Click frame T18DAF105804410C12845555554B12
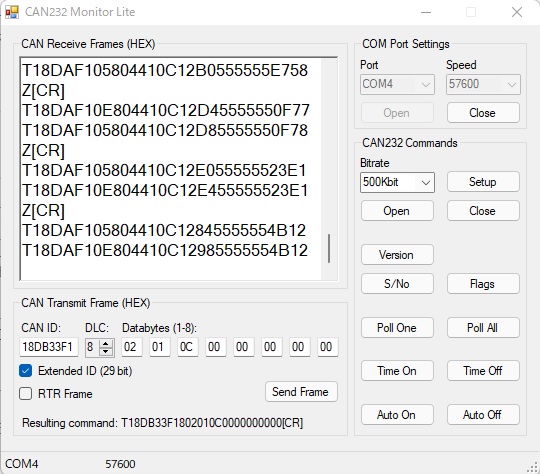The width and height of the screenshot is (540, 474). pos(164,230)
